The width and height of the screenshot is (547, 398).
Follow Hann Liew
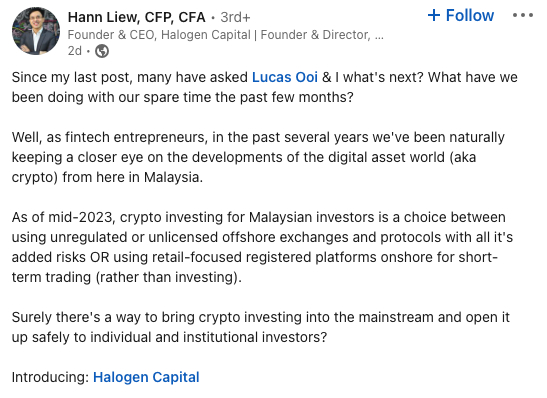(x=460, y=15)
